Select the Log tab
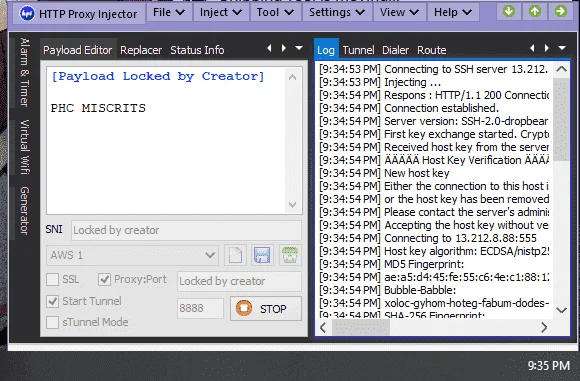This screenshot has width=580, height=381. tap(326, 49)
